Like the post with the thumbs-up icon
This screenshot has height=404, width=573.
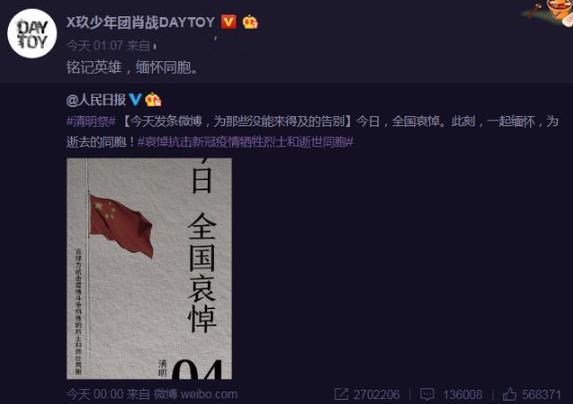tap(509, 395)
